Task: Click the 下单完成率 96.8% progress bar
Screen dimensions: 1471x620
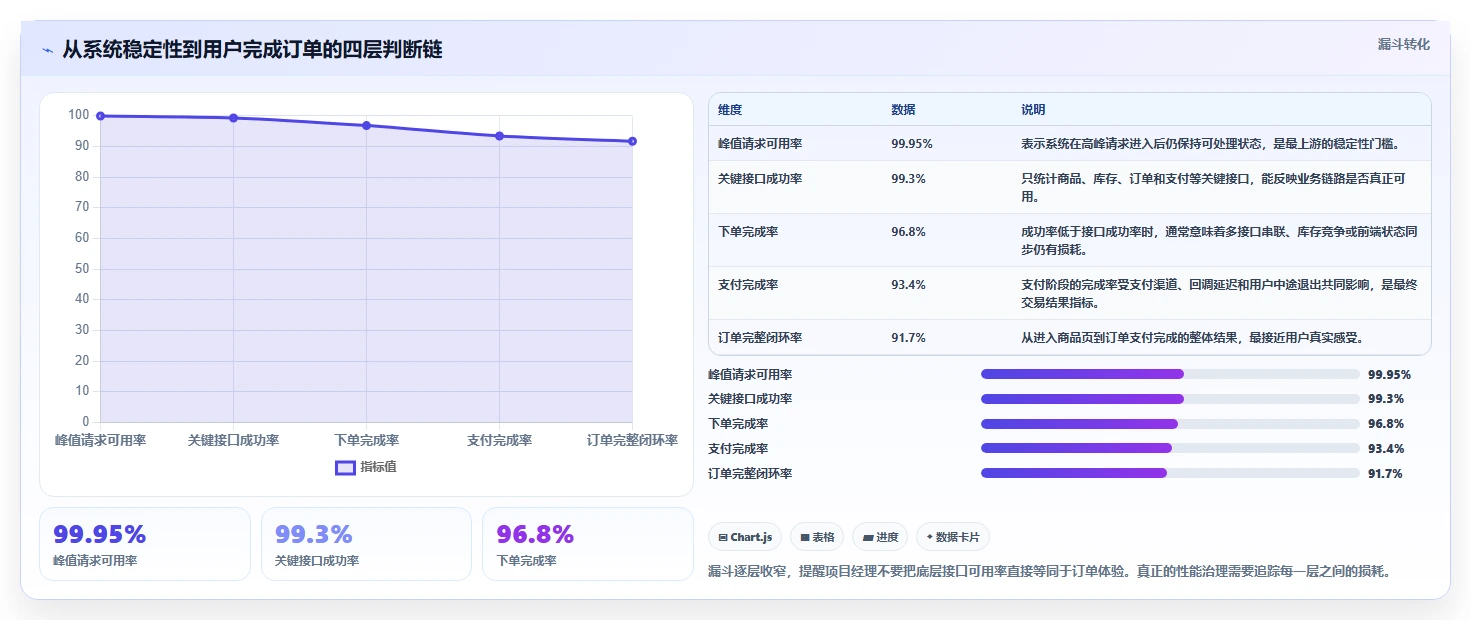Action: (x=1170, y=424)
